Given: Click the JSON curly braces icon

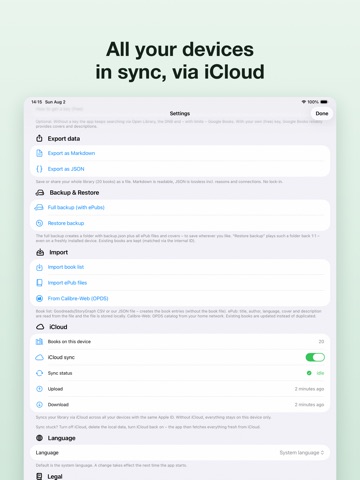Looking at the screenshot, I should point(39,169).
